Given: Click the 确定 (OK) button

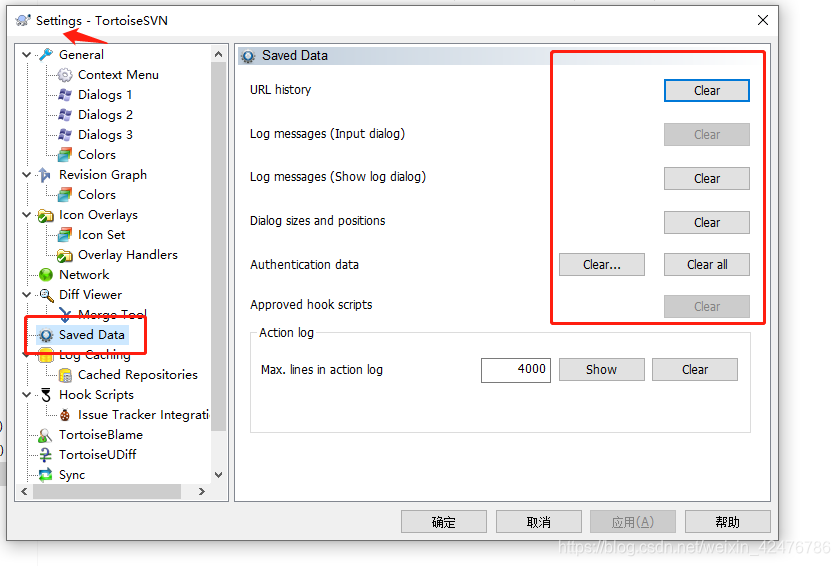Looking at the screenshot, I should (444, 522).
